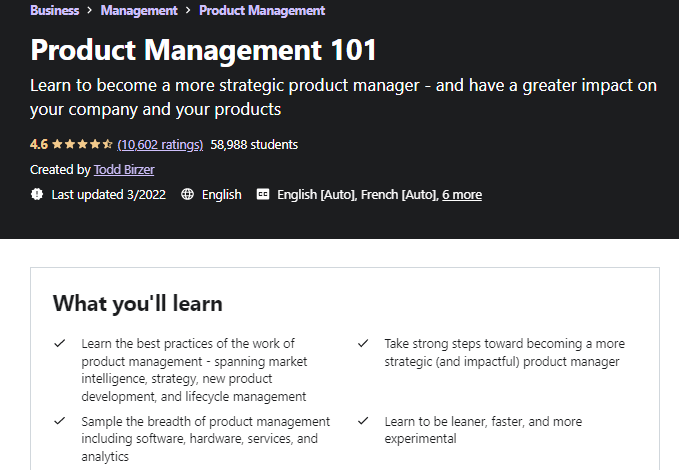Click checkmark beside leaner, faster item
The height and width of the screenshot is (470, 679).
click(x=363, y=422)
